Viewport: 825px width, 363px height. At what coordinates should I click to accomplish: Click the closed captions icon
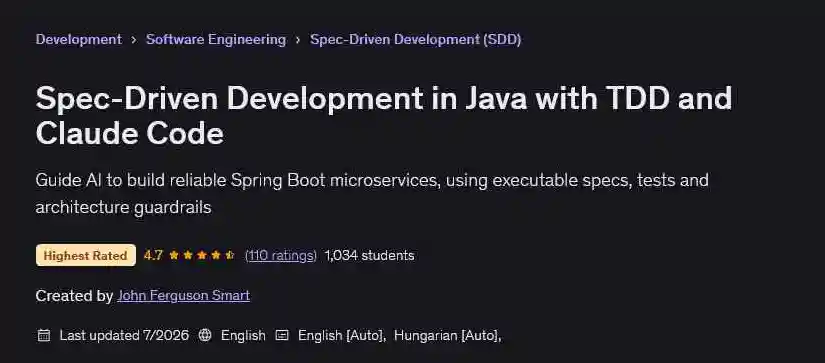coord(282,335)
